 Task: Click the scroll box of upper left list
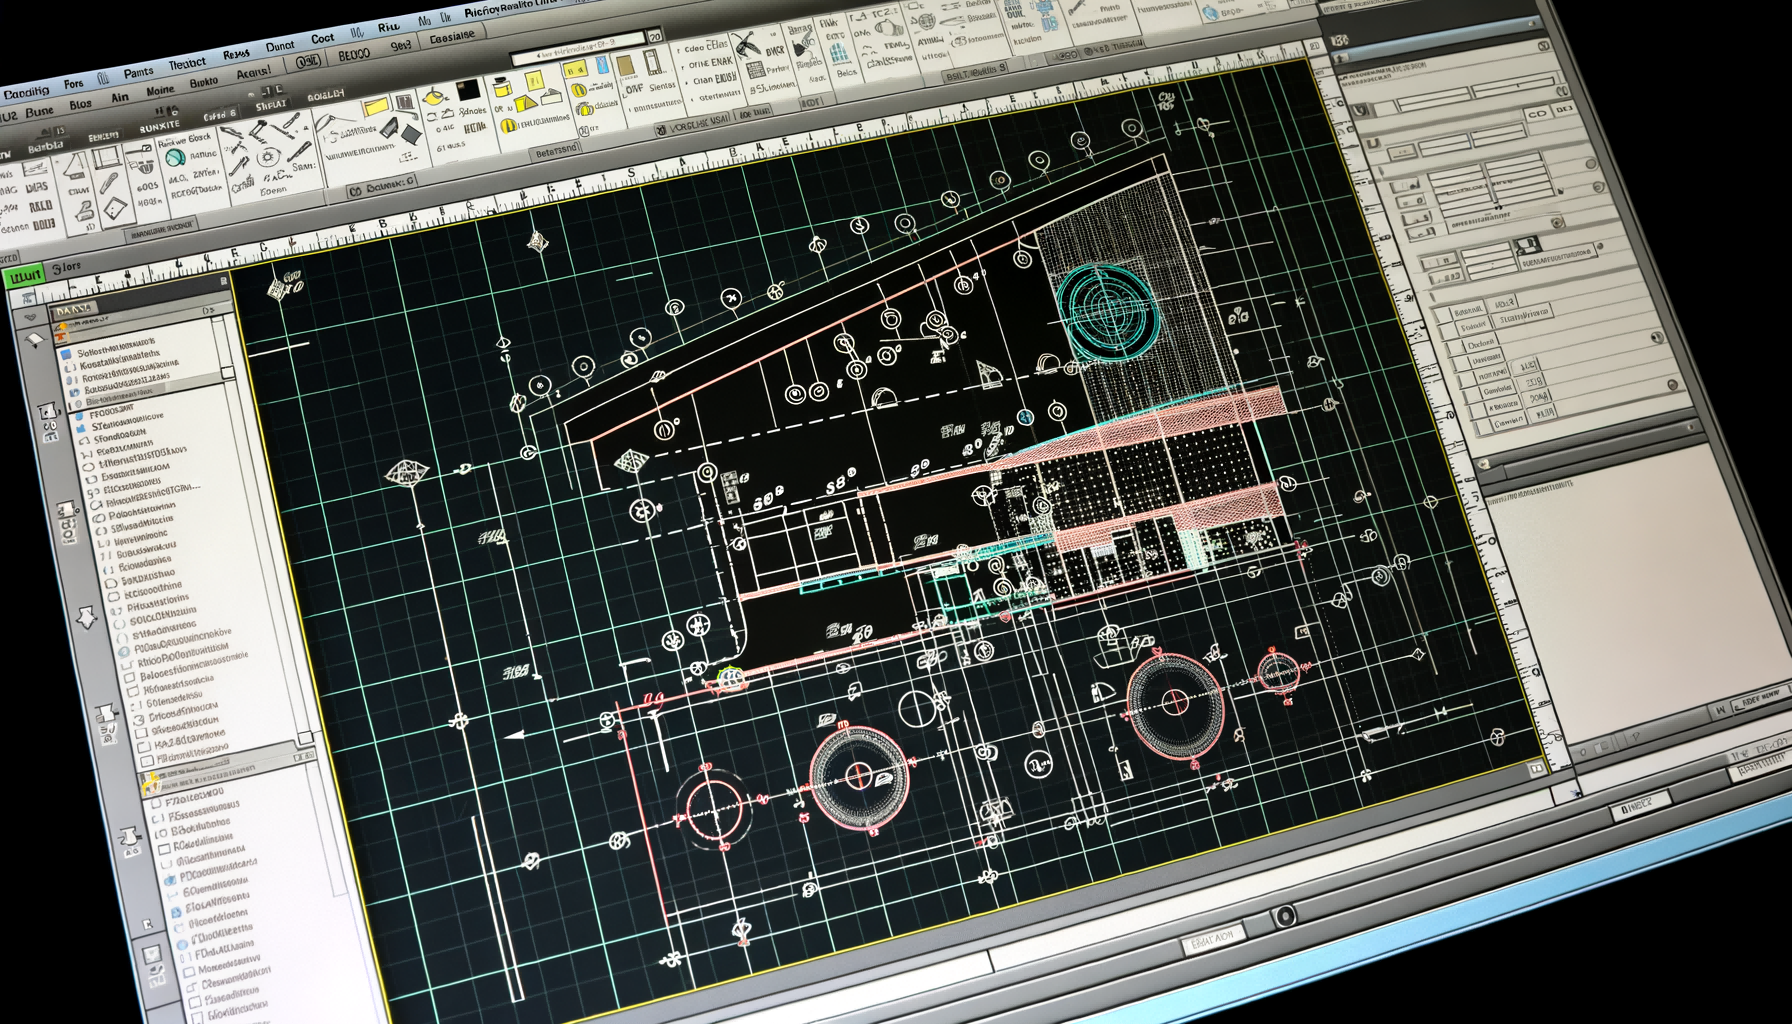(x=228, y=371)
